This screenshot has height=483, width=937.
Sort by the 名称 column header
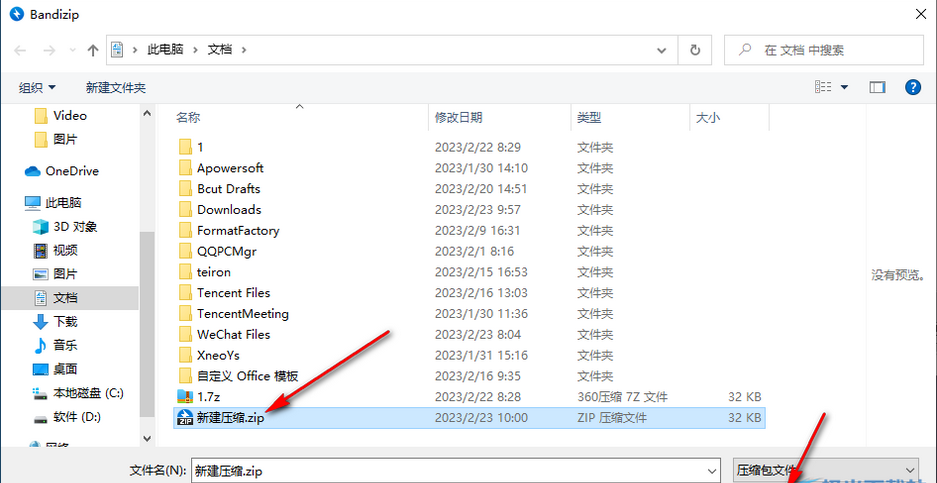click(x=188, y=118)
